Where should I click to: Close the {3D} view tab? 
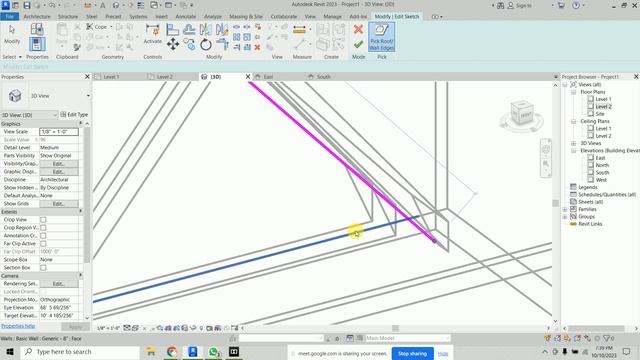pos(248,77)
